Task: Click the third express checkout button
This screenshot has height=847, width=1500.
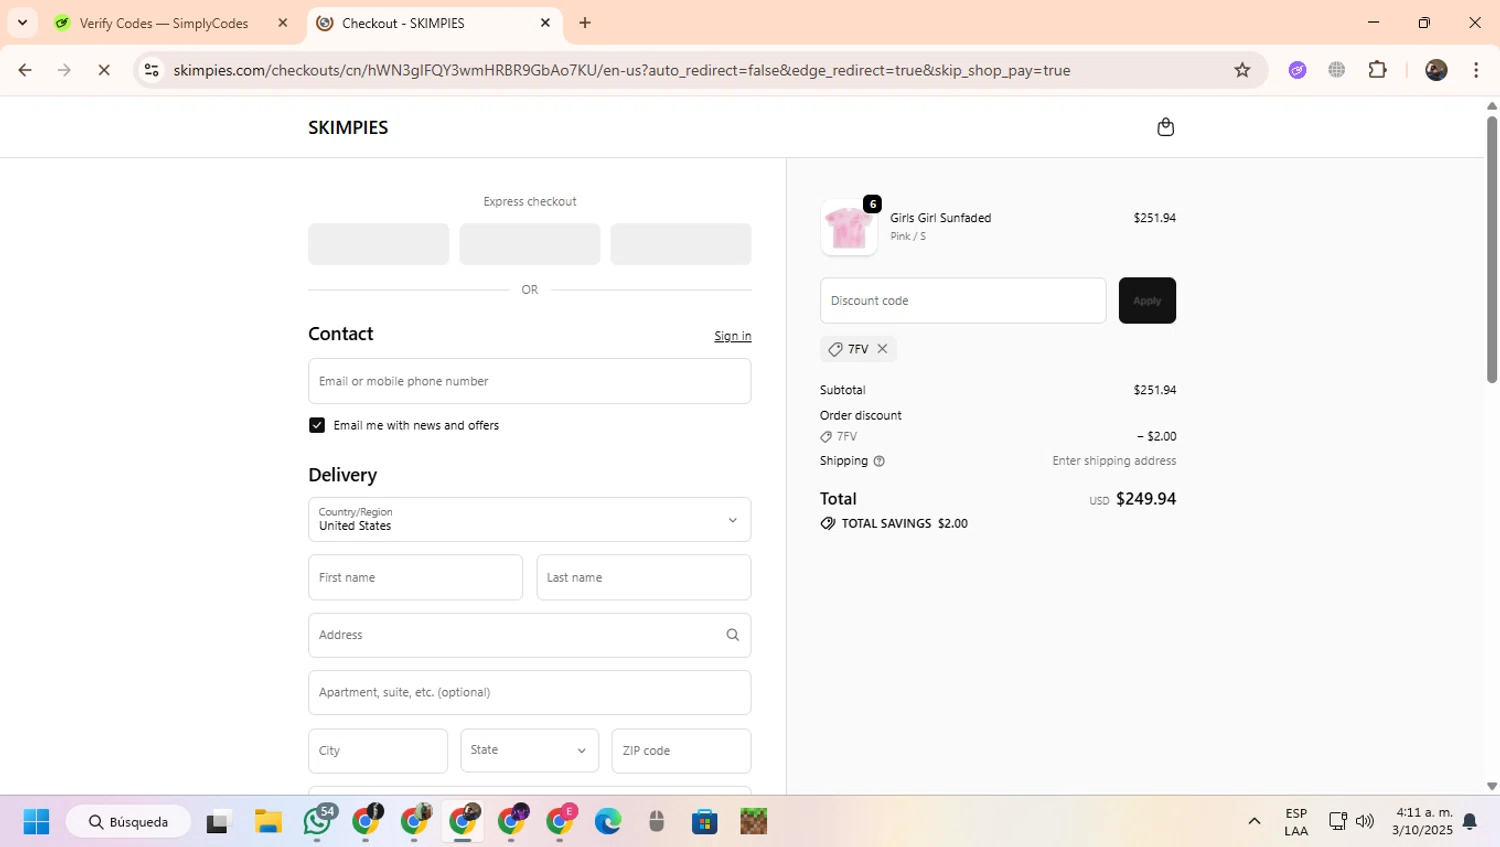Action: coord(681,244)
